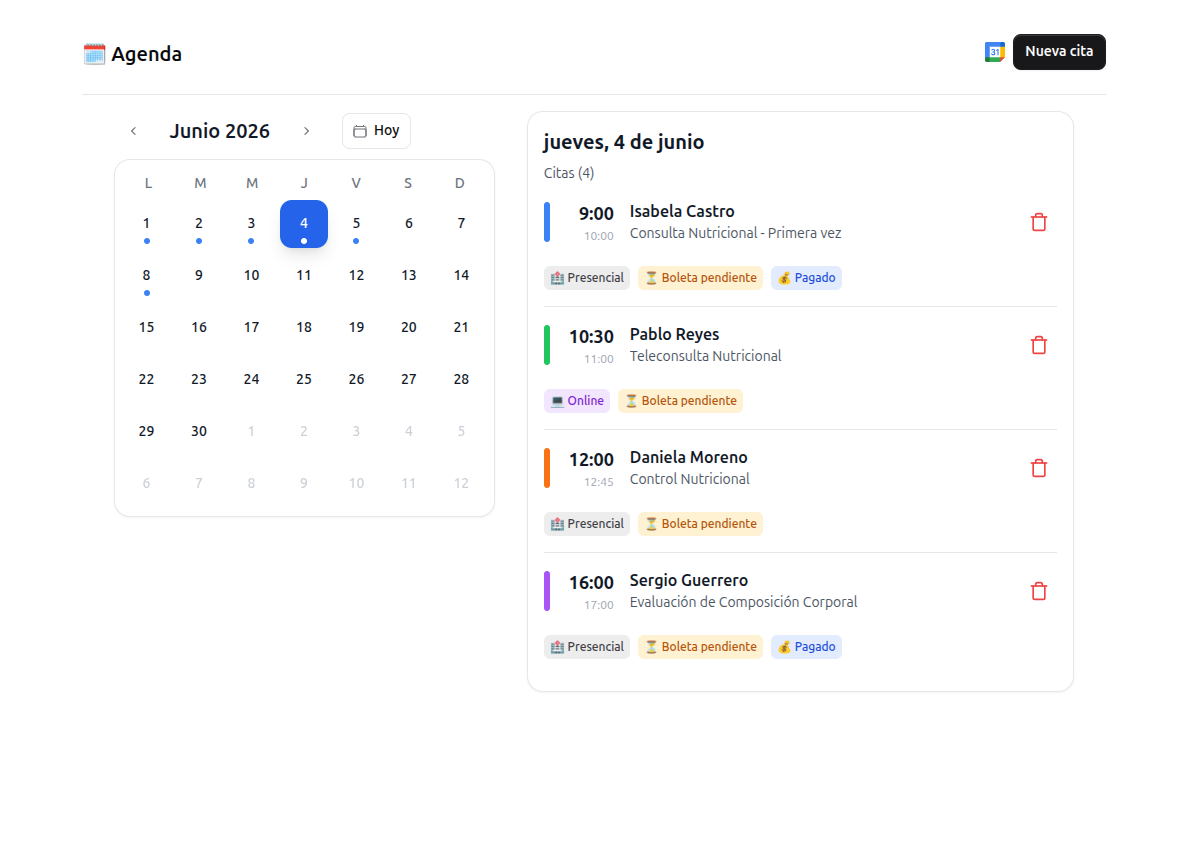This screenshot has width=1187, height=845.
Task: Click Online tag on Pablo Reyes
Action: point(577,401)
